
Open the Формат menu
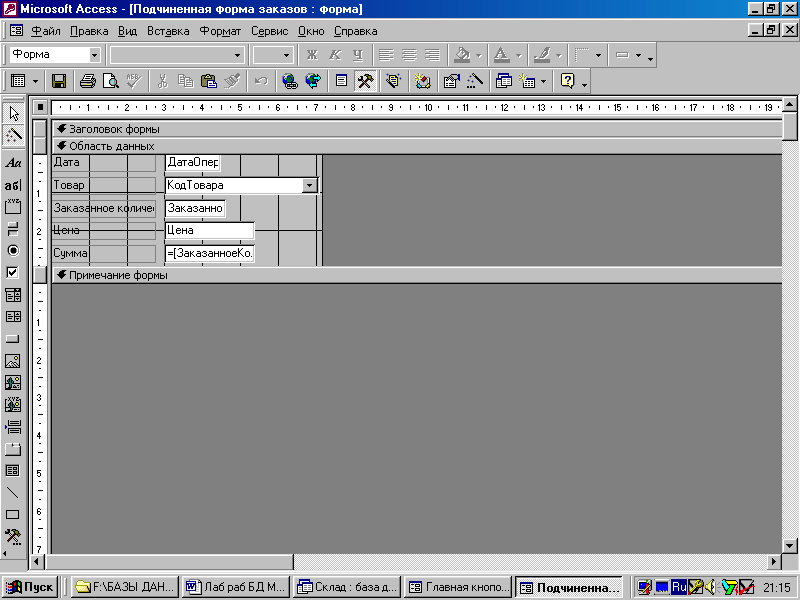coord(220,31)
